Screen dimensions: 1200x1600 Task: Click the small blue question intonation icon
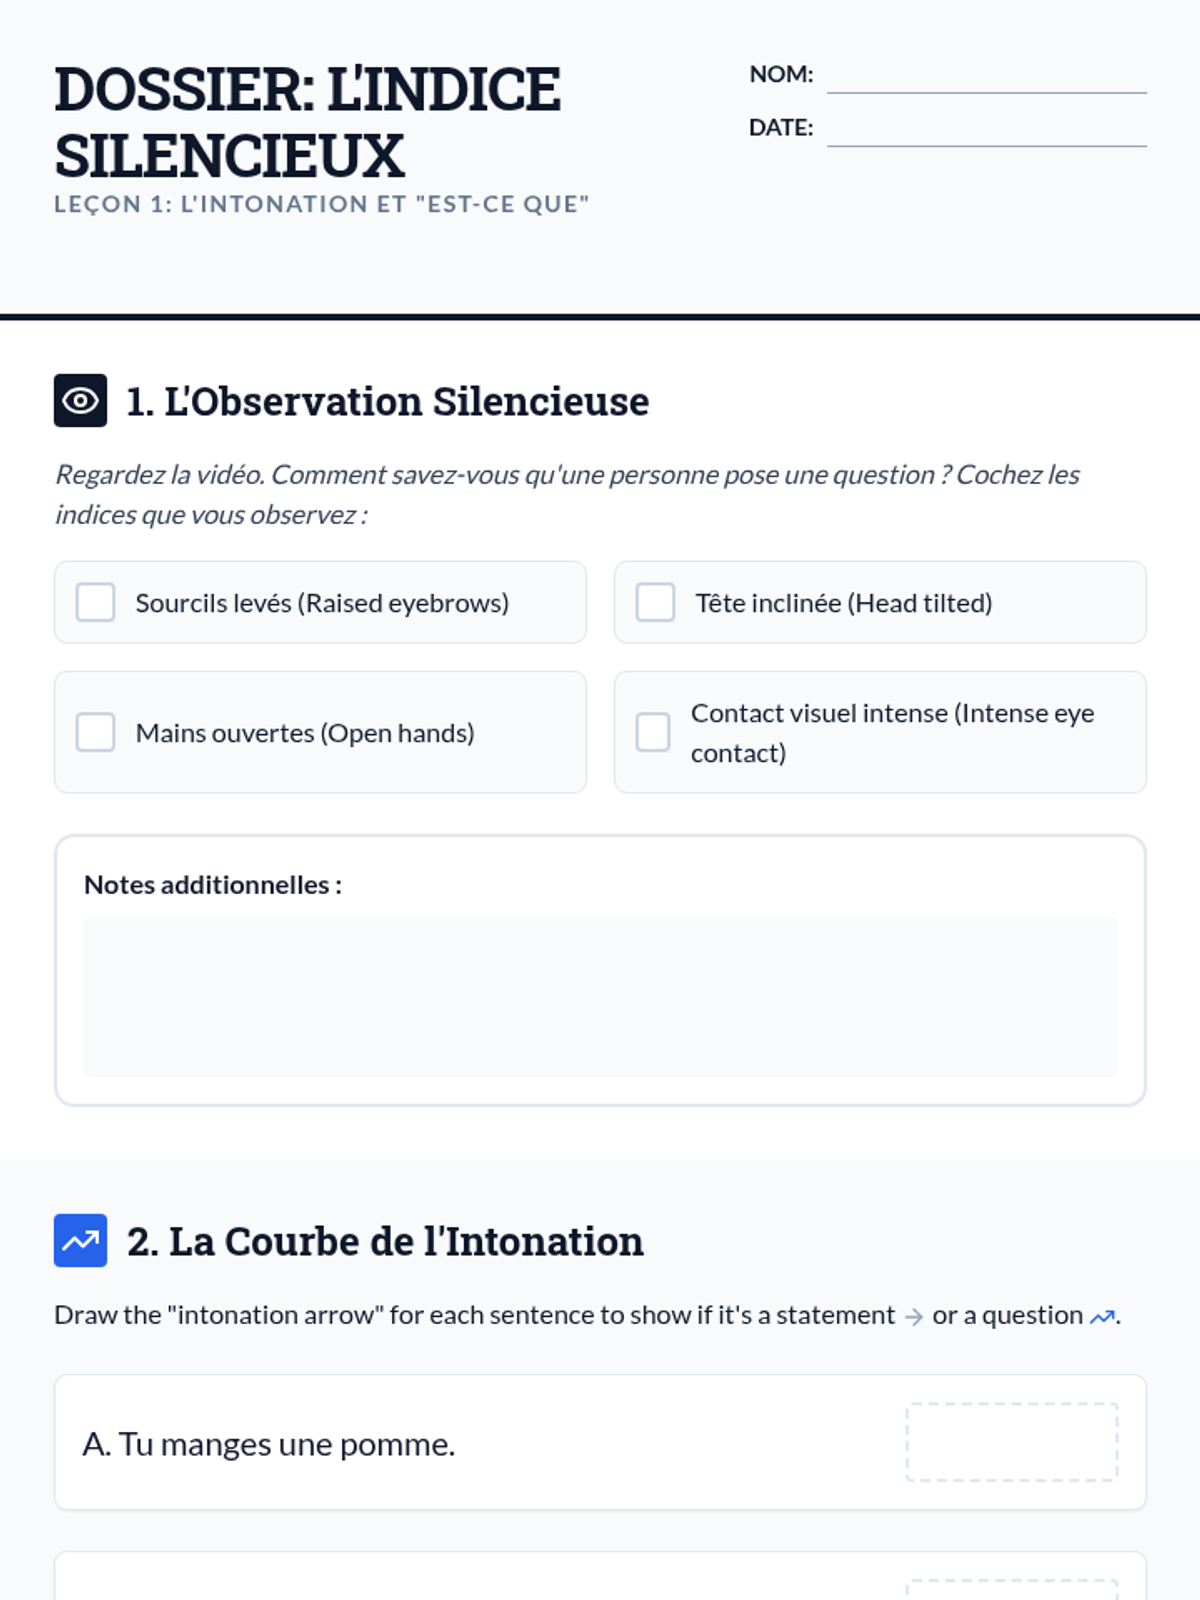tap(1102, 1317)
